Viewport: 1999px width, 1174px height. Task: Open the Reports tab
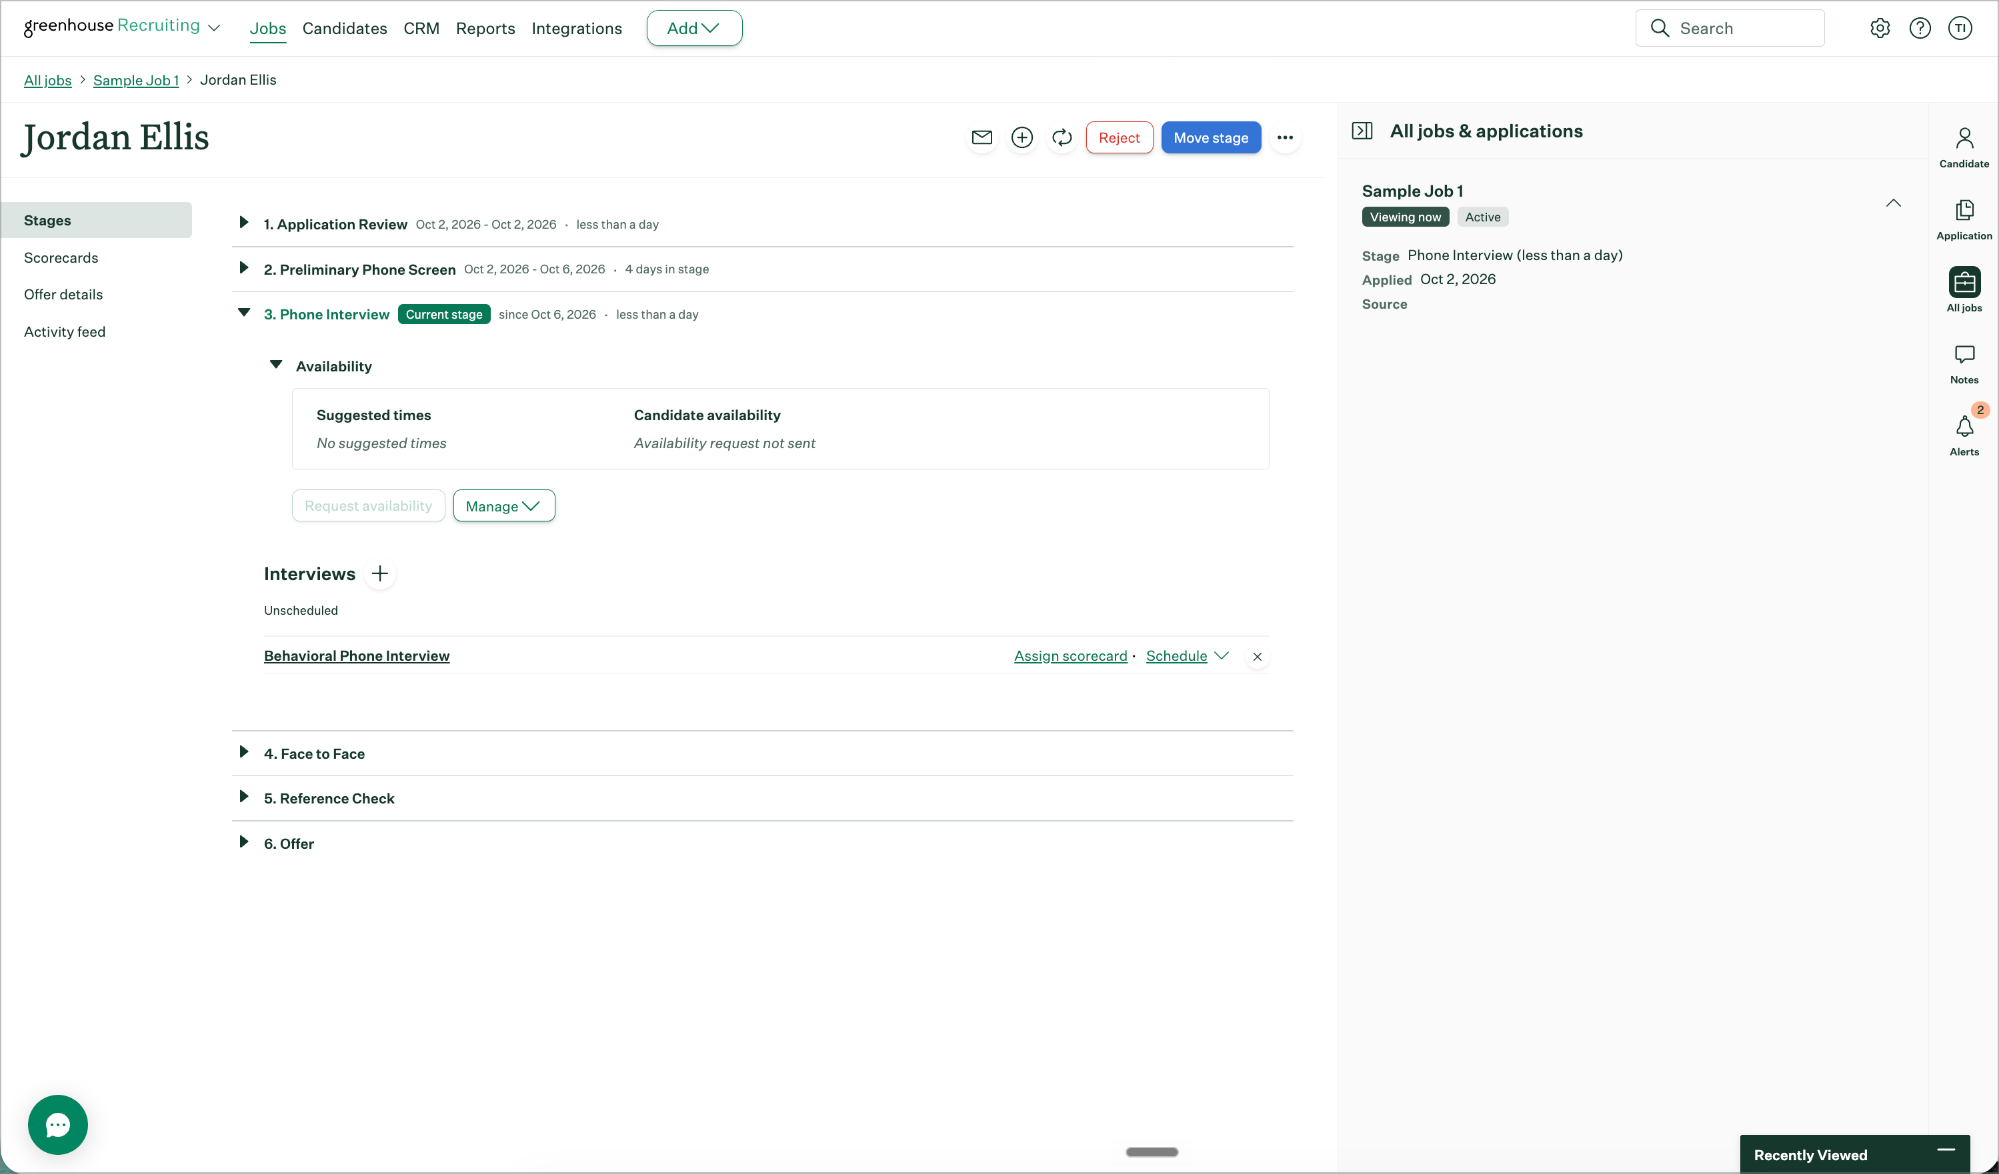click(x=486, y=28)
